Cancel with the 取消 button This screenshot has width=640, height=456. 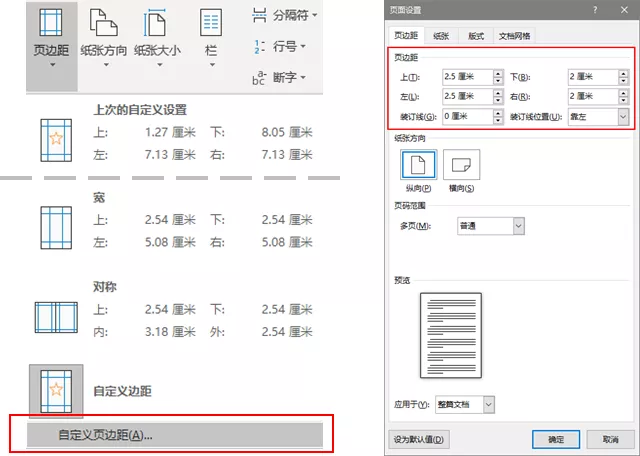click(610, 440)
